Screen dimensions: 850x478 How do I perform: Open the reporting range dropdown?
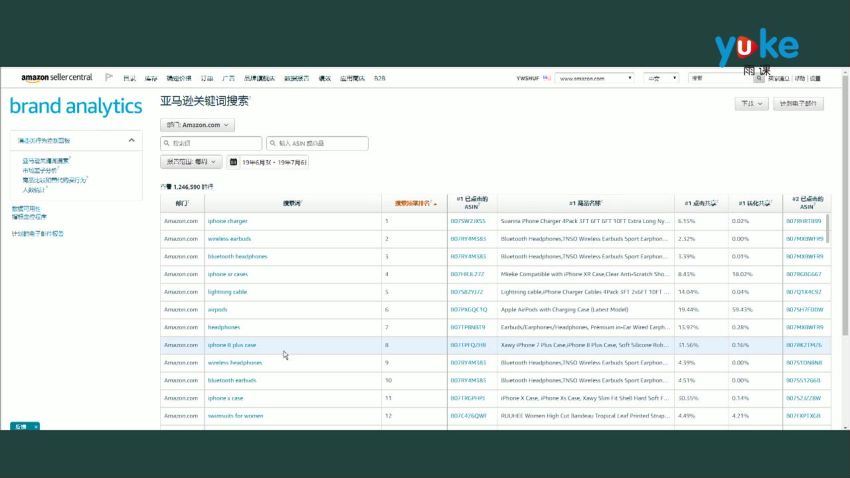(191, 162)
